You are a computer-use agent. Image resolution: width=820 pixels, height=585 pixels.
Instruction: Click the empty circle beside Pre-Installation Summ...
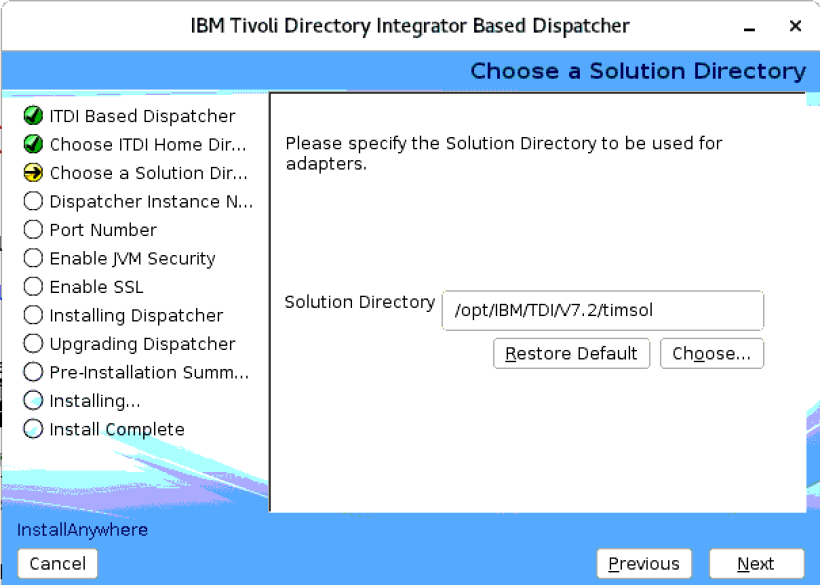33,372
